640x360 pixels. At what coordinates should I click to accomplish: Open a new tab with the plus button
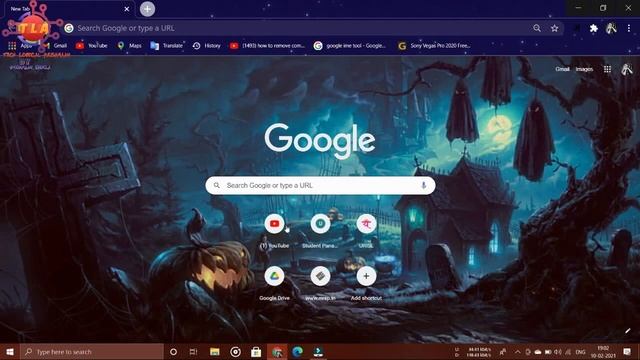[x=147, y=9]
